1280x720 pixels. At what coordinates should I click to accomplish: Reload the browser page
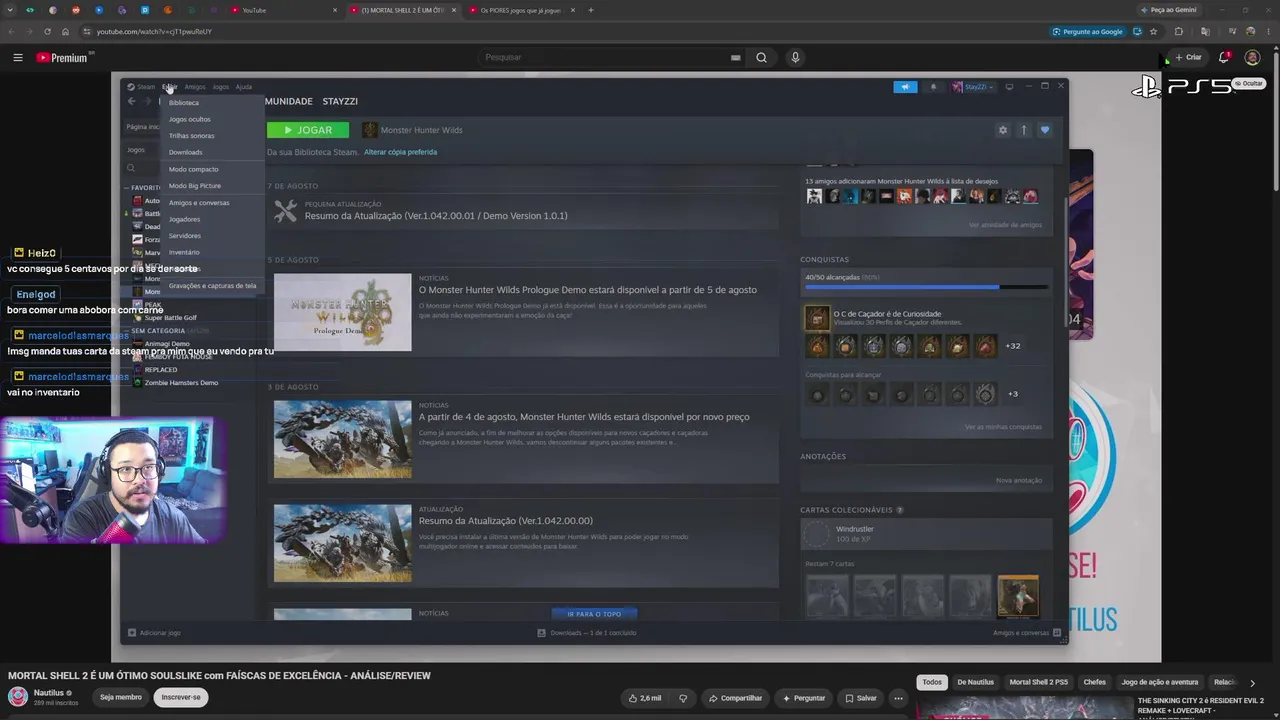point(47,31)
